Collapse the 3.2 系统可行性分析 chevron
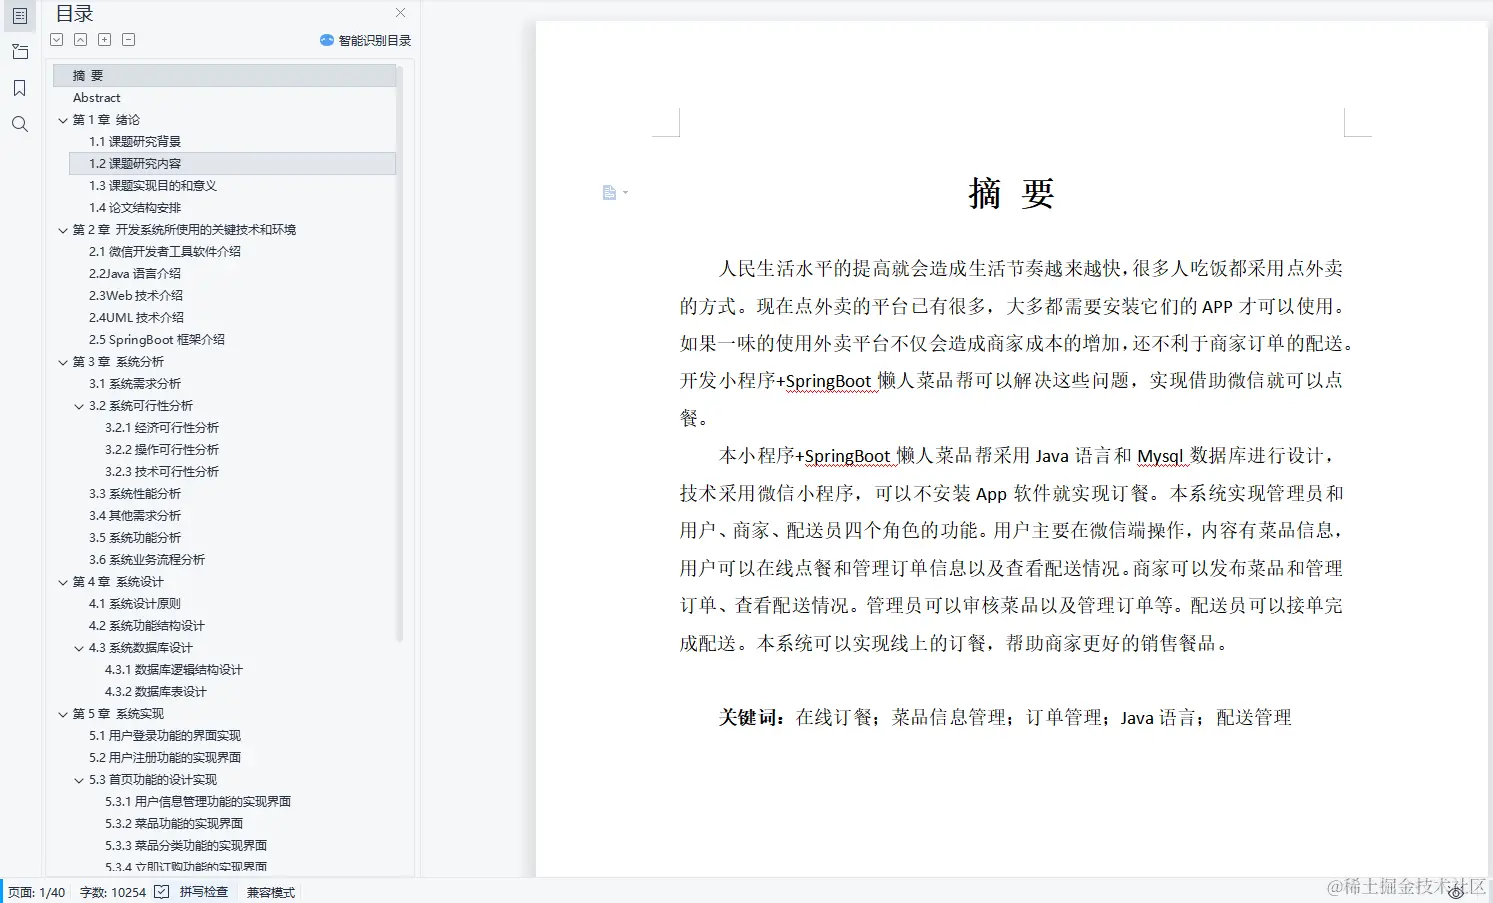This screenshot has width=1493, height=903. [x=79, y=406]
